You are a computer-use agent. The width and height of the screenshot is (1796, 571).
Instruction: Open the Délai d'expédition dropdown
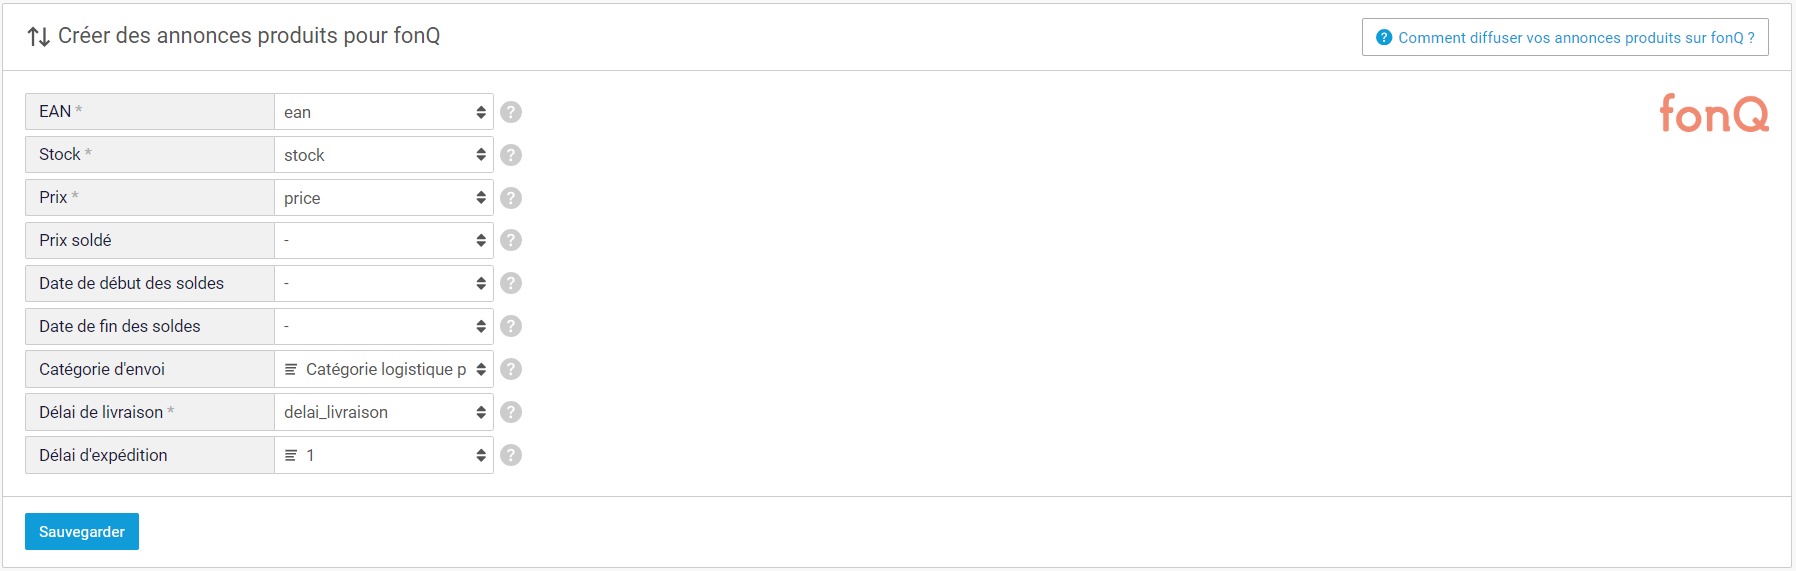point(384,455)
